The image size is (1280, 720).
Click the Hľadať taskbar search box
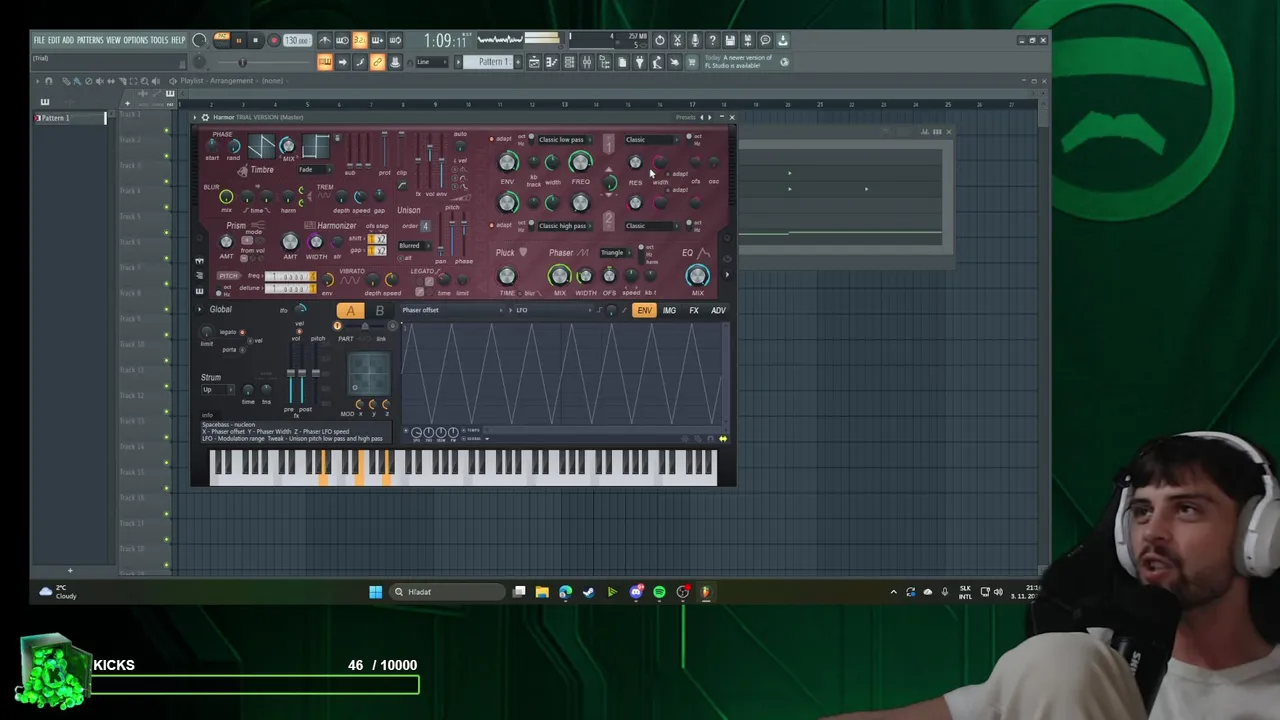click(447, 592)
